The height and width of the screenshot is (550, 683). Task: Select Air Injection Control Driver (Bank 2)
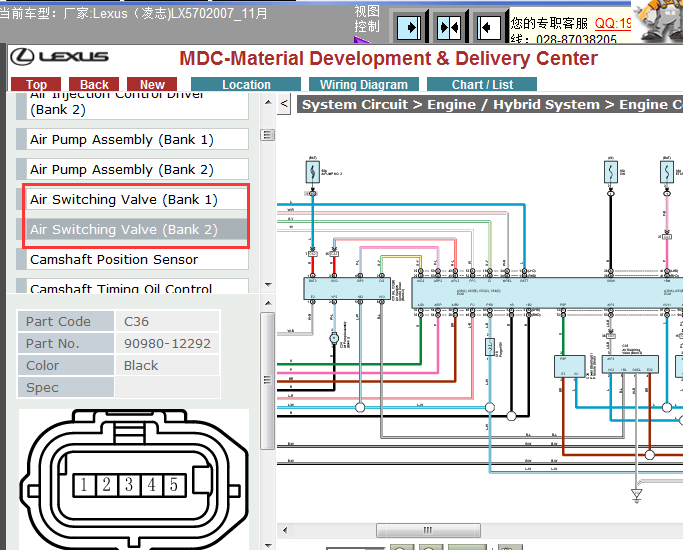coord(132,105)
